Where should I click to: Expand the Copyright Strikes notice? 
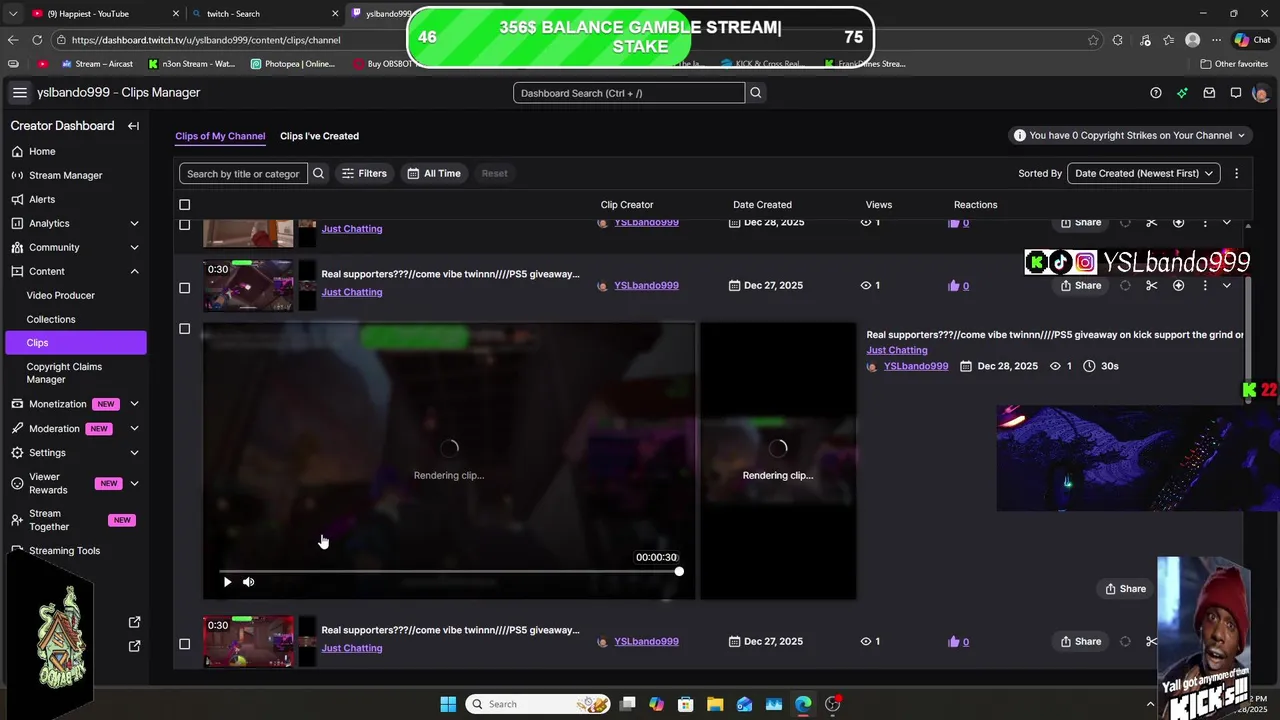1130,135
